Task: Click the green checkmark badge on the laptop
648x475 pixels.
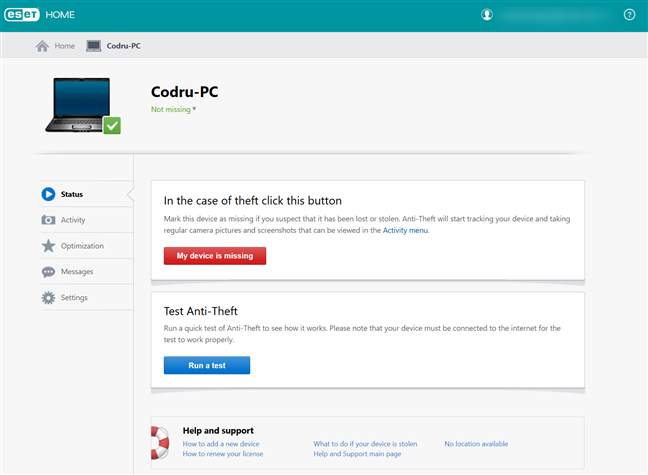Action: click(112, 126)
